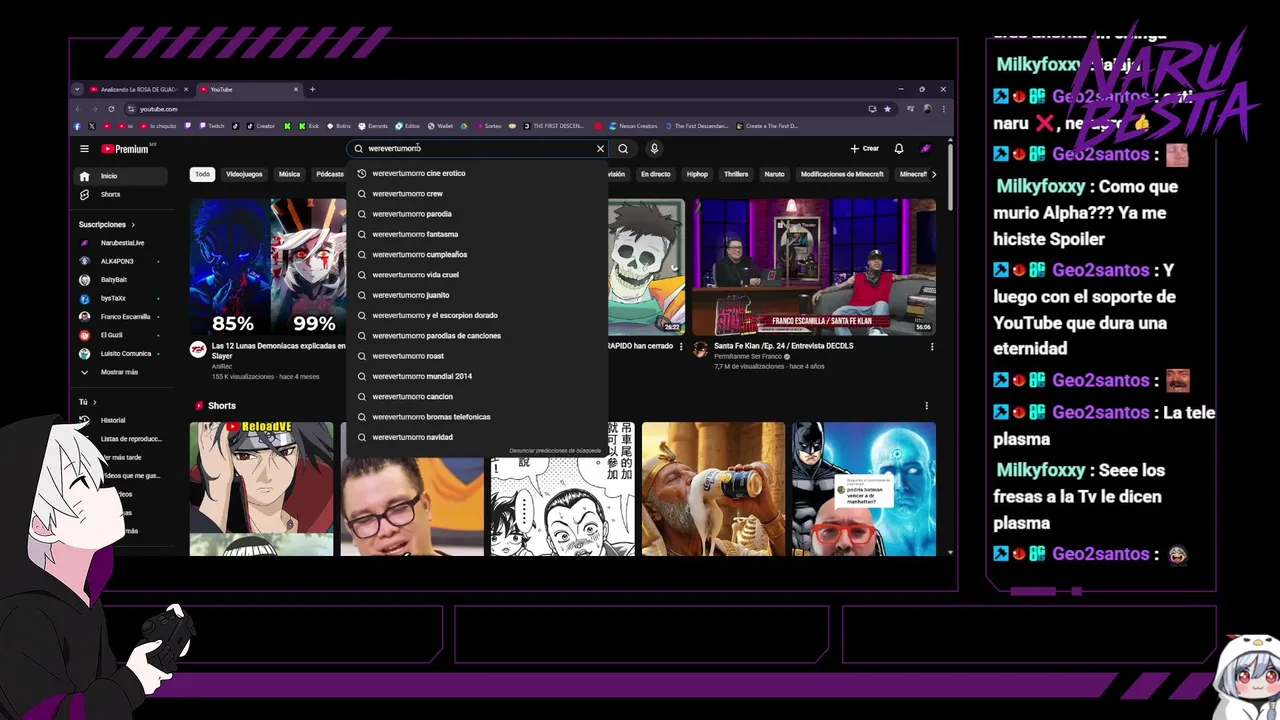The height and width of the screenshot is (720, 1280).
Task: Open the account avatar menu
Action: (x=926, y=148)
